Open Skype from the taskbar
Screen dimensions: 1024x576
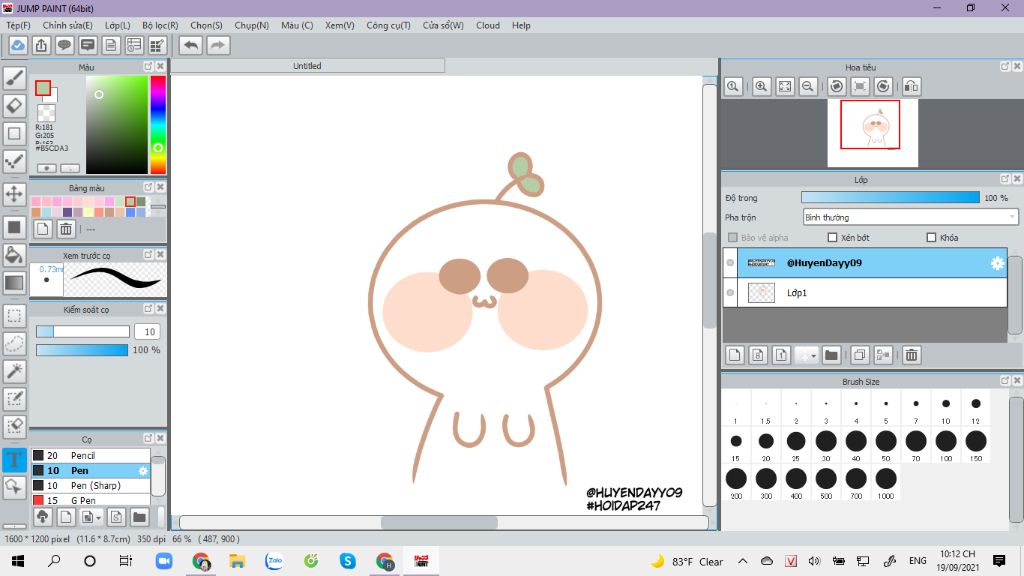(347, 561)
